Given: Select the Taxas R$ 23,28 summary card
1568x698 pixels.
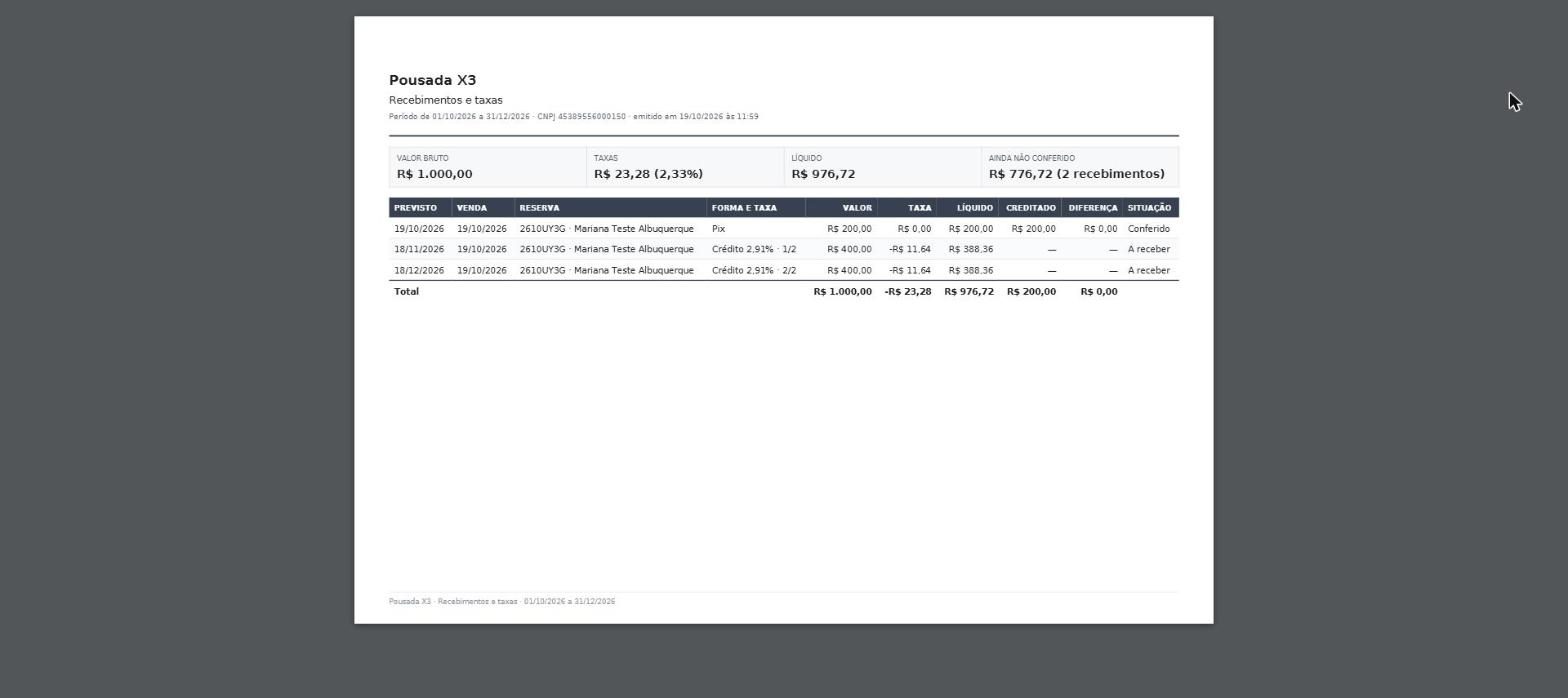Looking at the screenshot, I should click(685, 167).
